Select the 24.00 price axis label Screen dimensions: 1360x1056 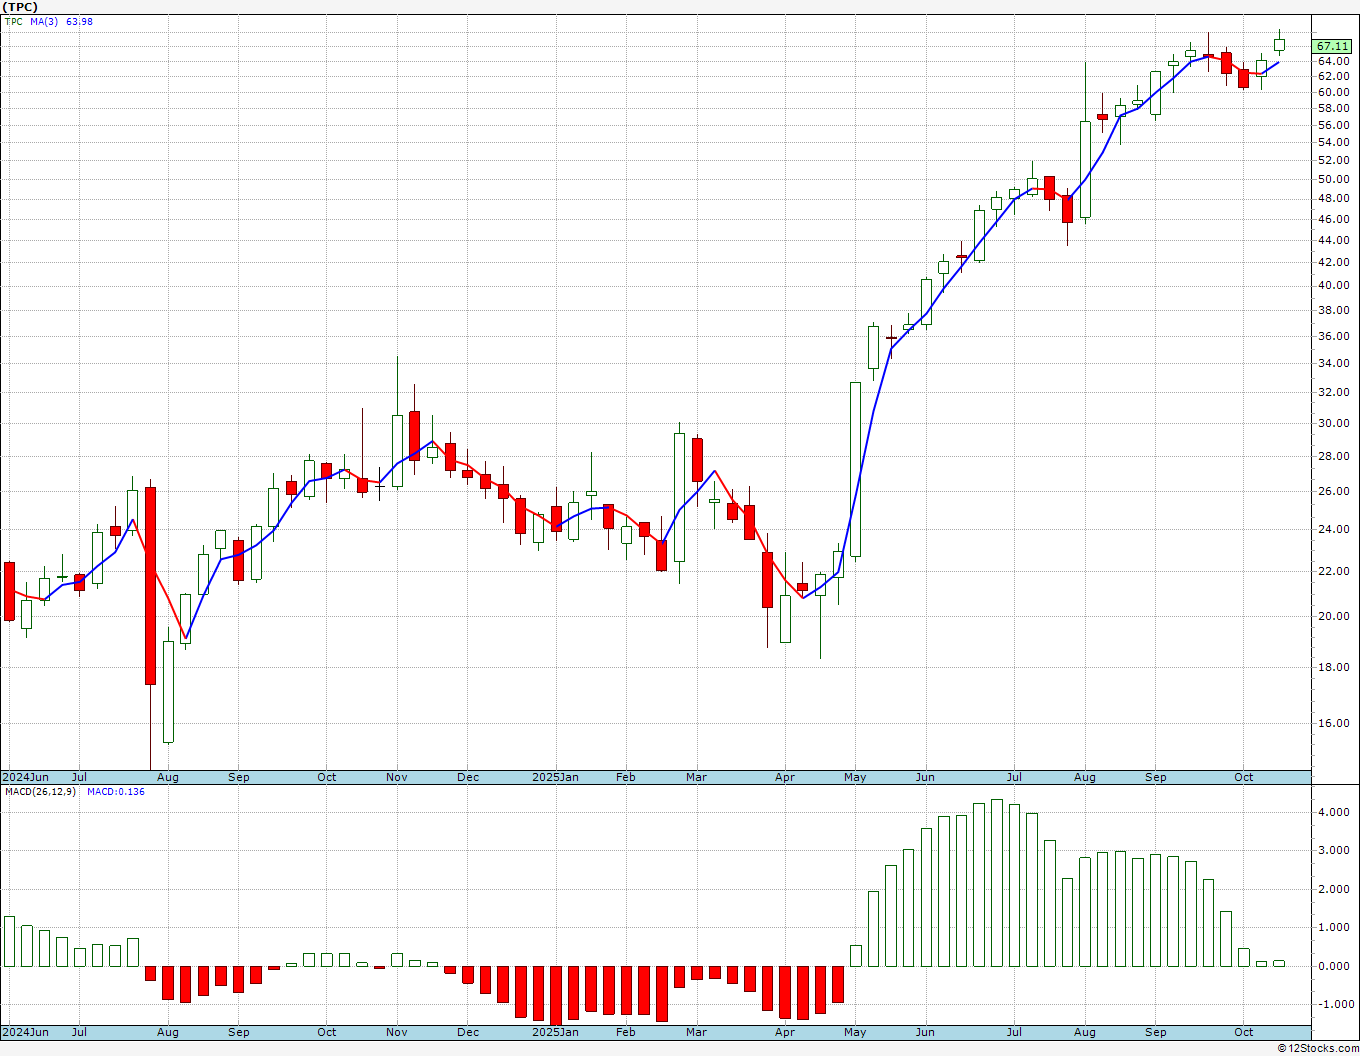coord(1333,529)
